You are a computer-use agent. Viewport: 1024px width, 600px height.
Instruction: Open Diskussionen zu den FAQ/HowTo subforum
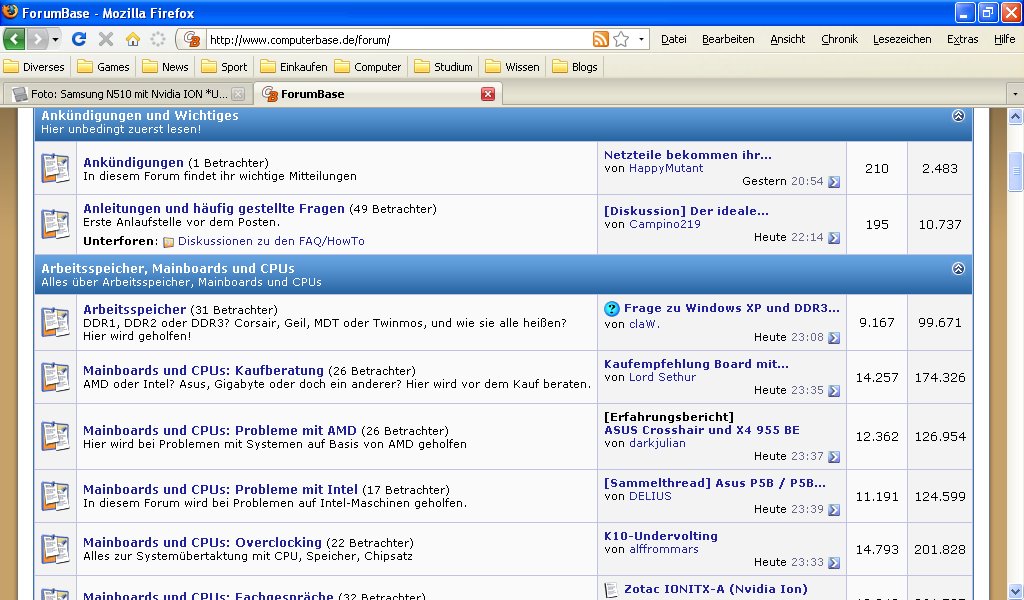coord(271,241)
